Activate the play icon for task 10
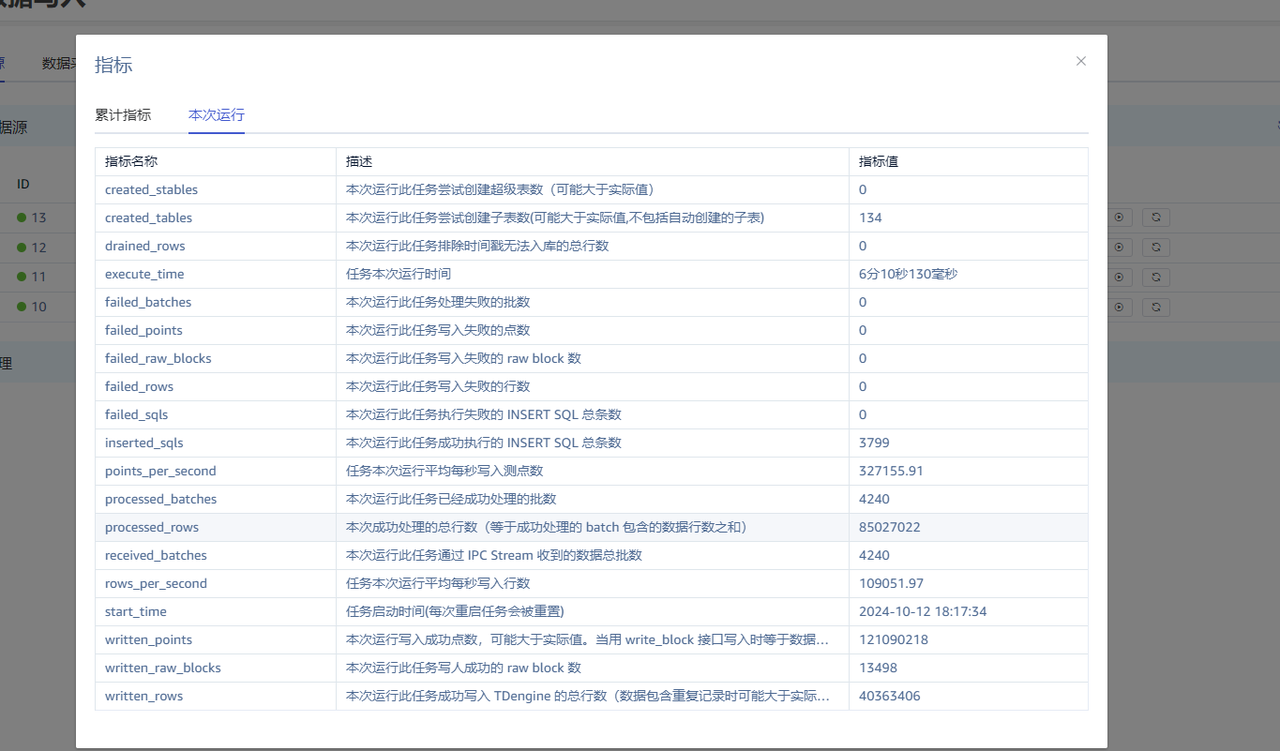Viewport: 1280px width, 751px height. [x=1118, y=307]
